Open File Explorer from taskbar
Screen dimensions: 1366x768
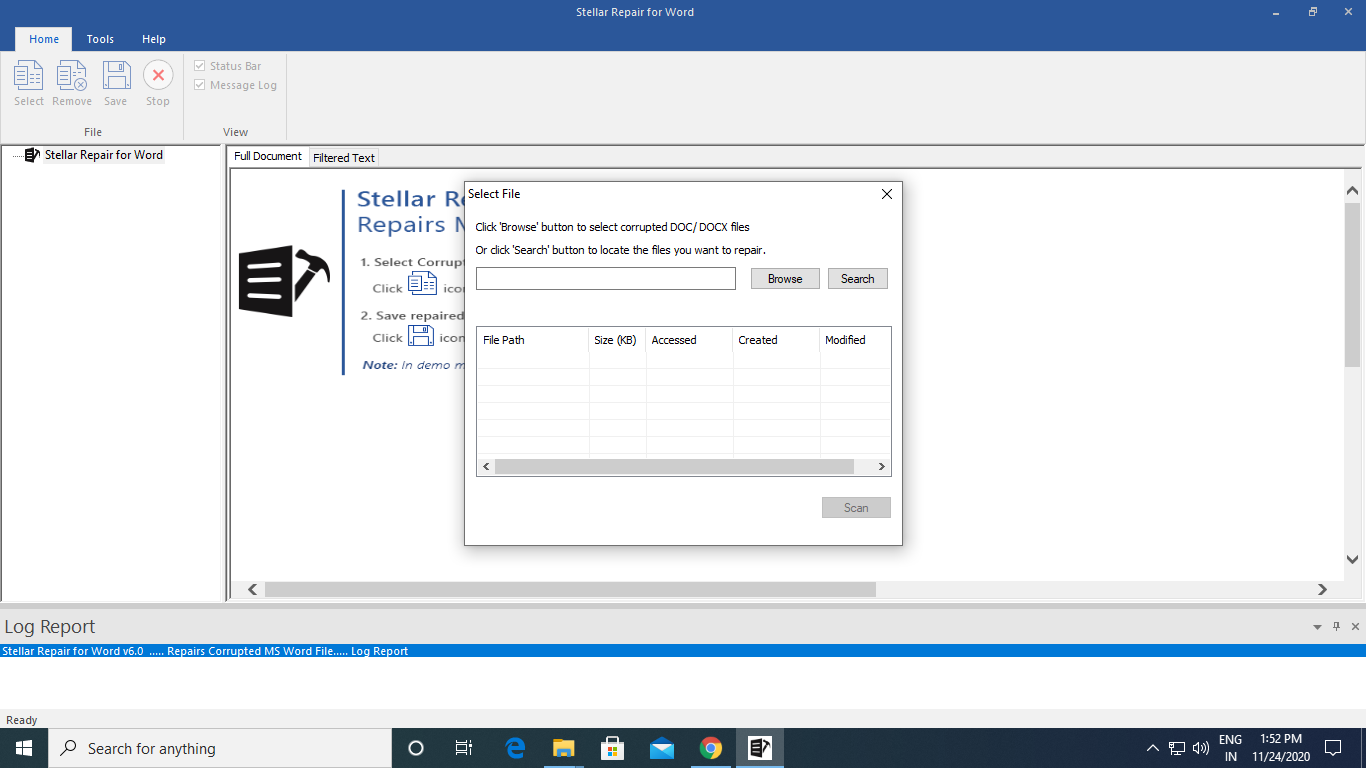point(564,748)
